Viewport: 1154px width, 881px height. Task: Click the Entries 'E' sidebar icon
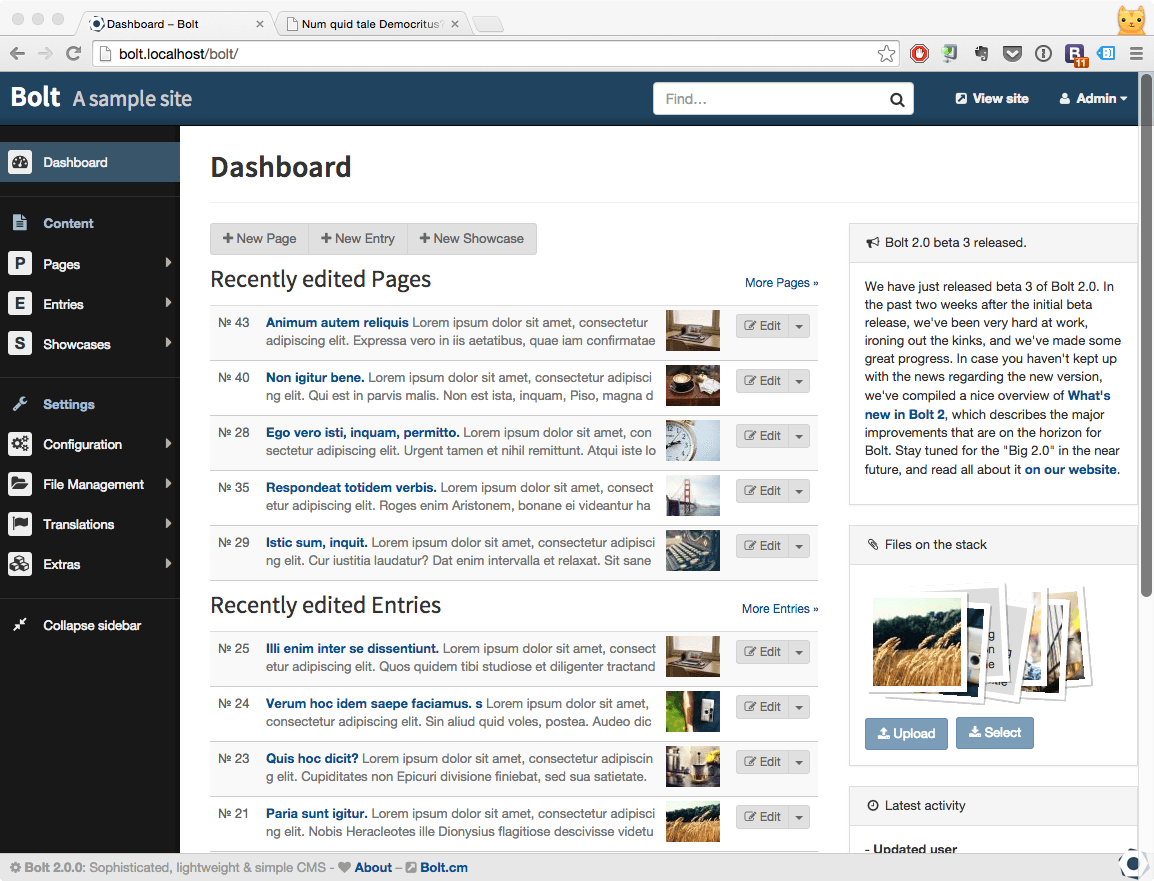(20, 303)
